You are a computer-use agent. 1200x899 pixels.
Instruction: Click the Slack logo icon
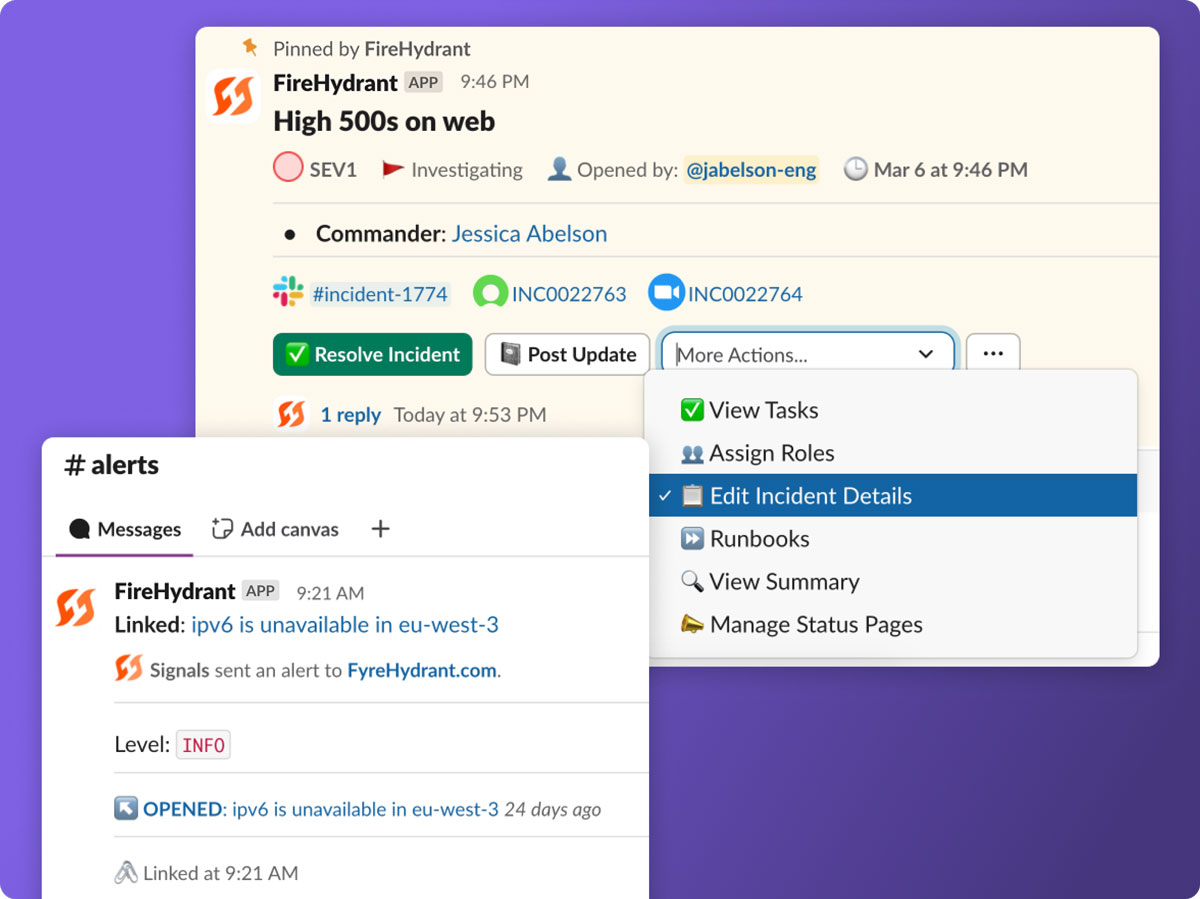[288, 292]
